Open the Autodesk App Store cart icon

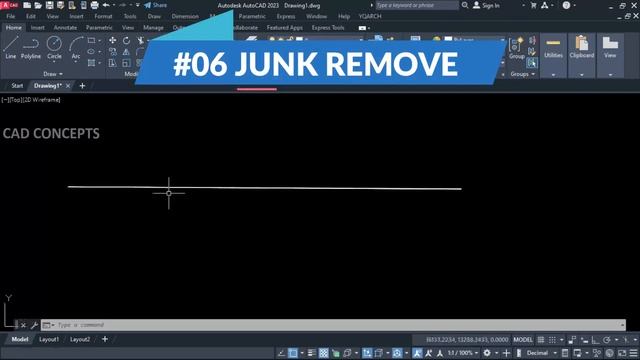533,5
